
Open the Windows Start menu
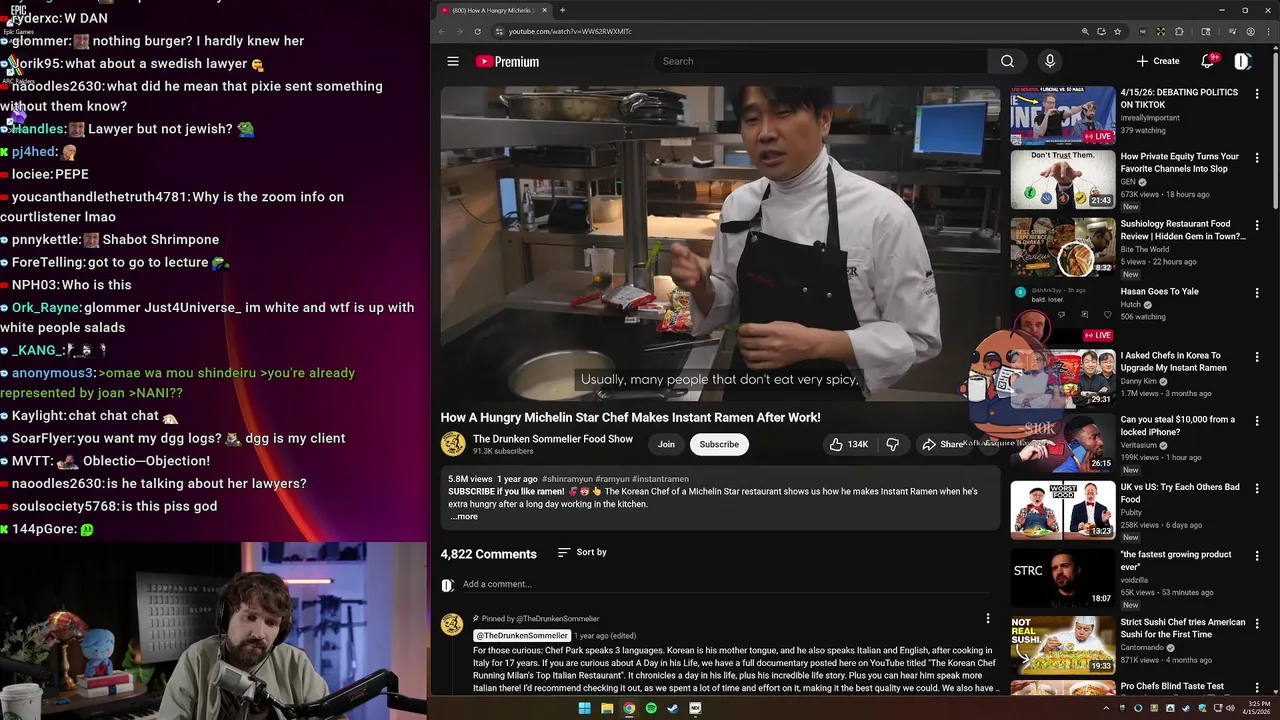click(x=585, y=708)
